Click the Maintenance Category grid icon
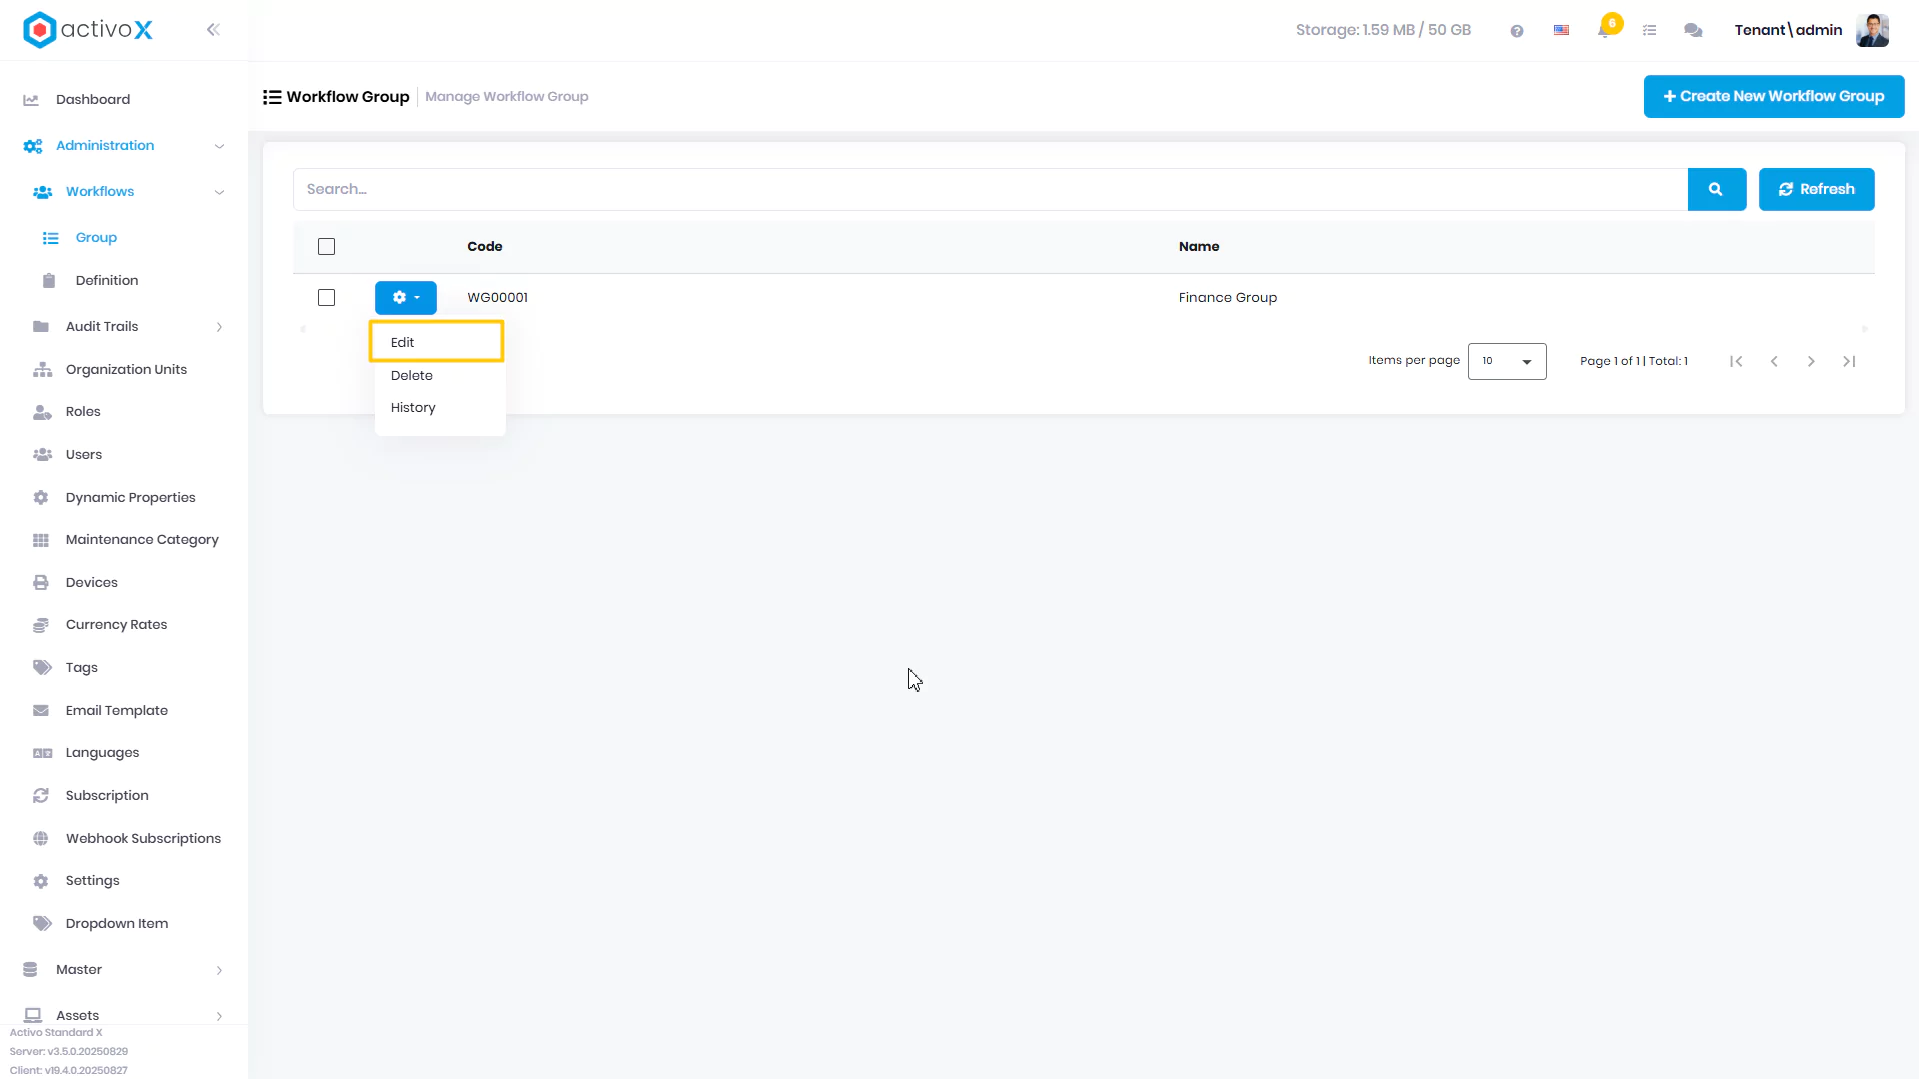The width and height of the screenshot is (1919, 1079). pos(41,540)
